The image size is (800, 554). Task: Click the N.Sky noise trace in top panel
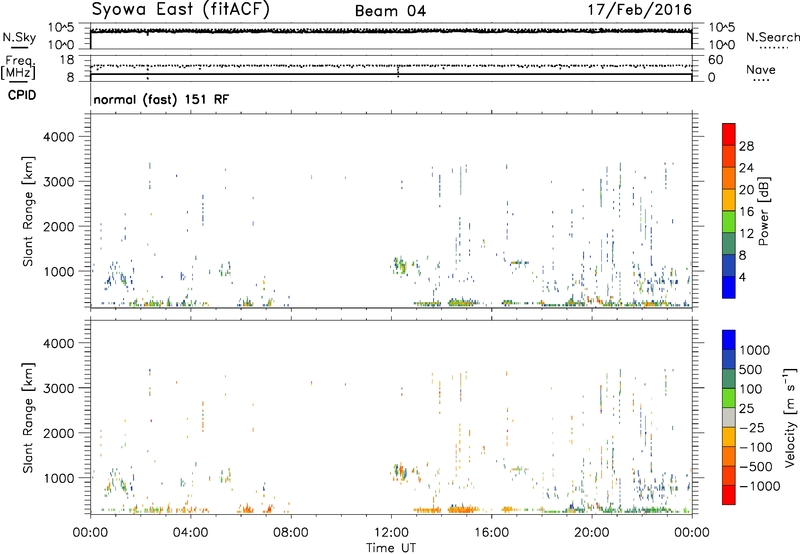click(391, 31)
